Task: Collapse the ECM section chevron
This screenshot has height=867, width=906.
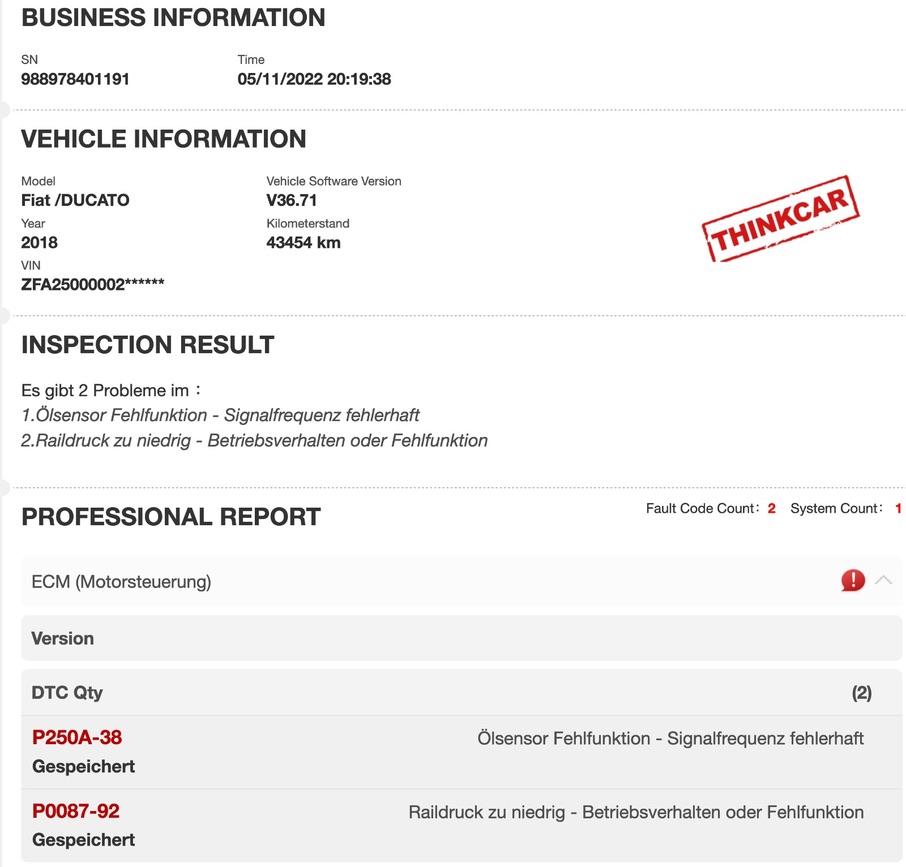Action: [x=883, y=580]
